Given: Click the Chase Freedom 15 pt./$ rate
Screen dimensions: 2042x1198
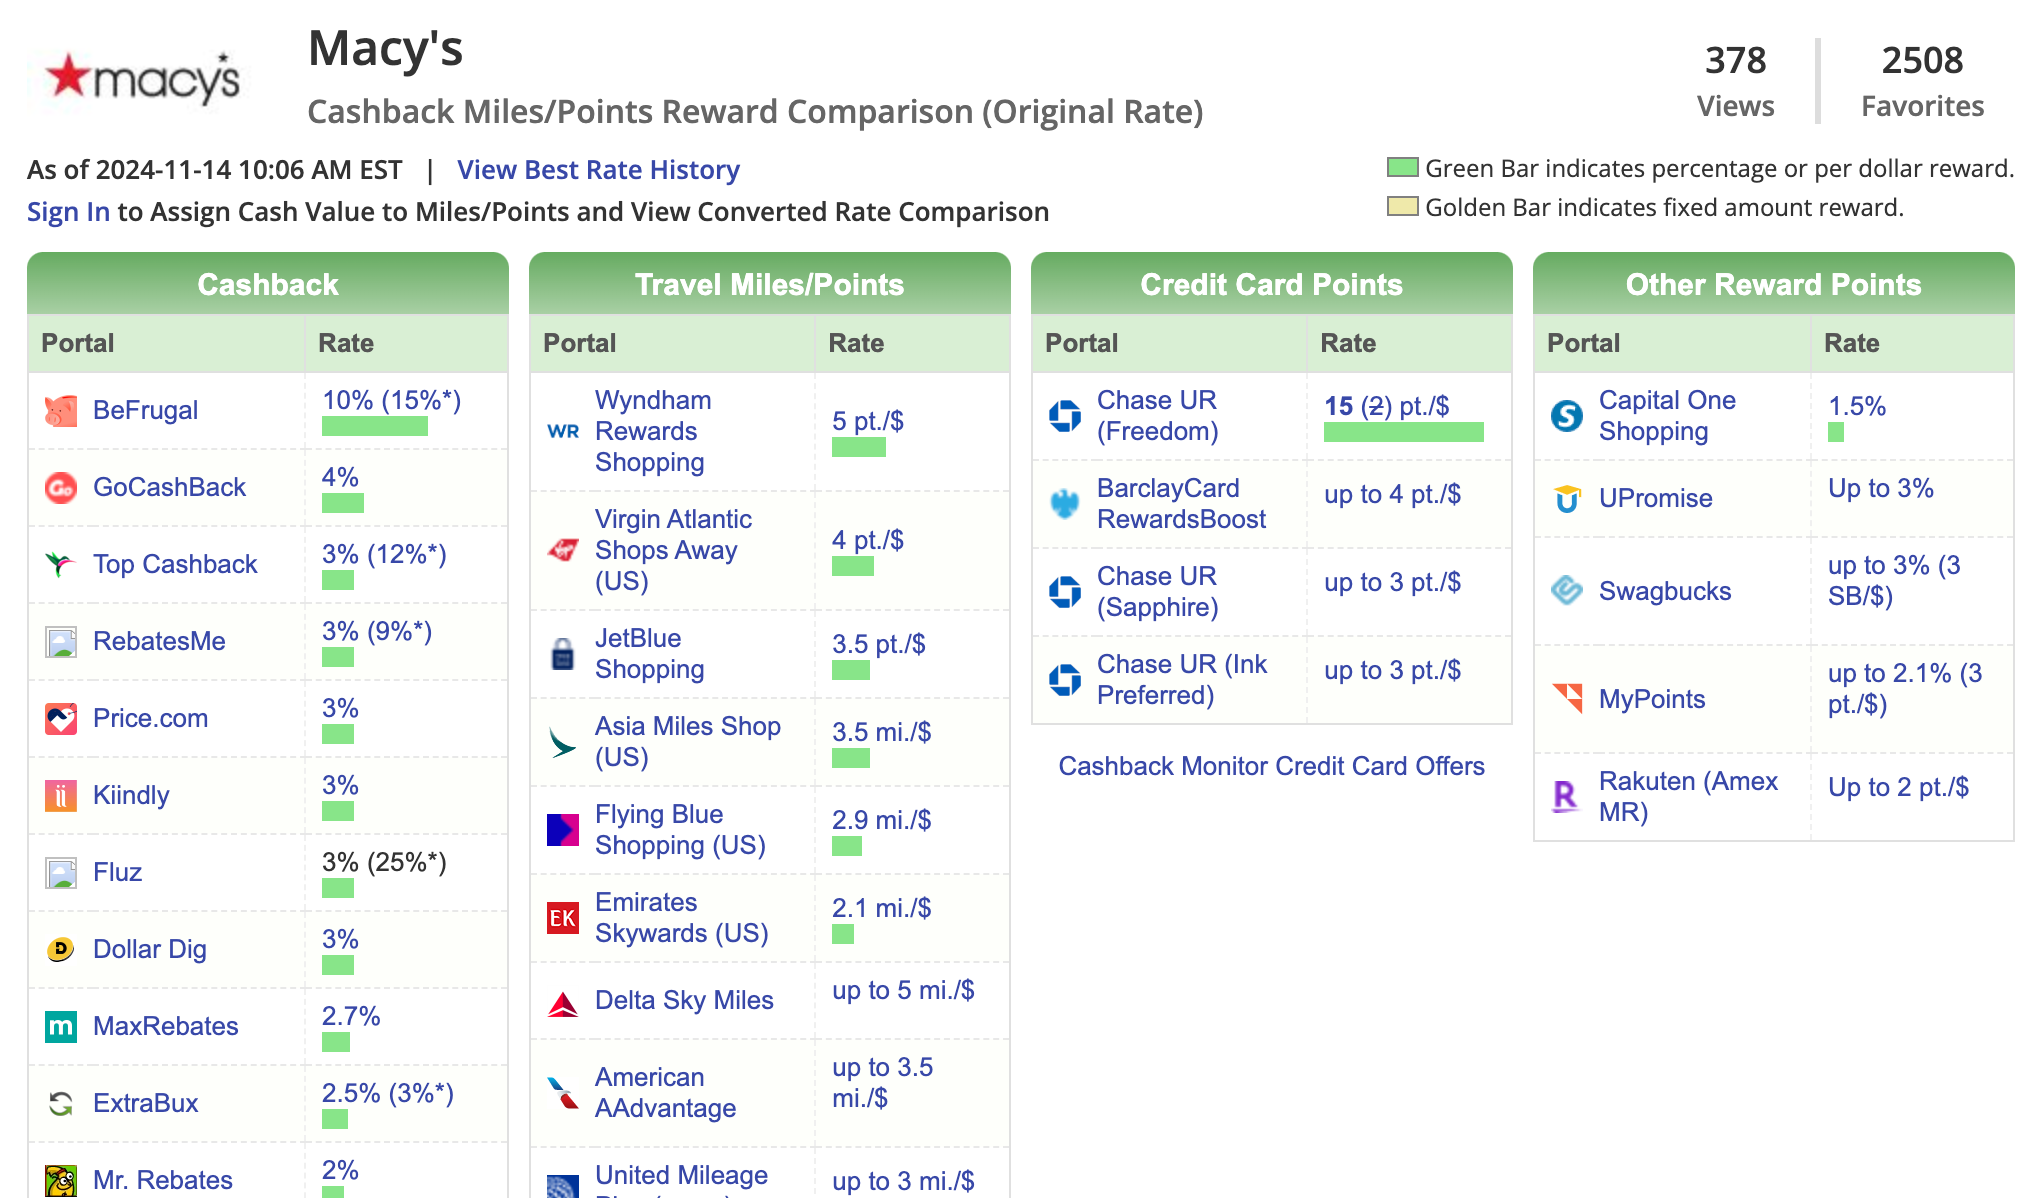Looking at the screenshot, I should [x=1387, y=407].
